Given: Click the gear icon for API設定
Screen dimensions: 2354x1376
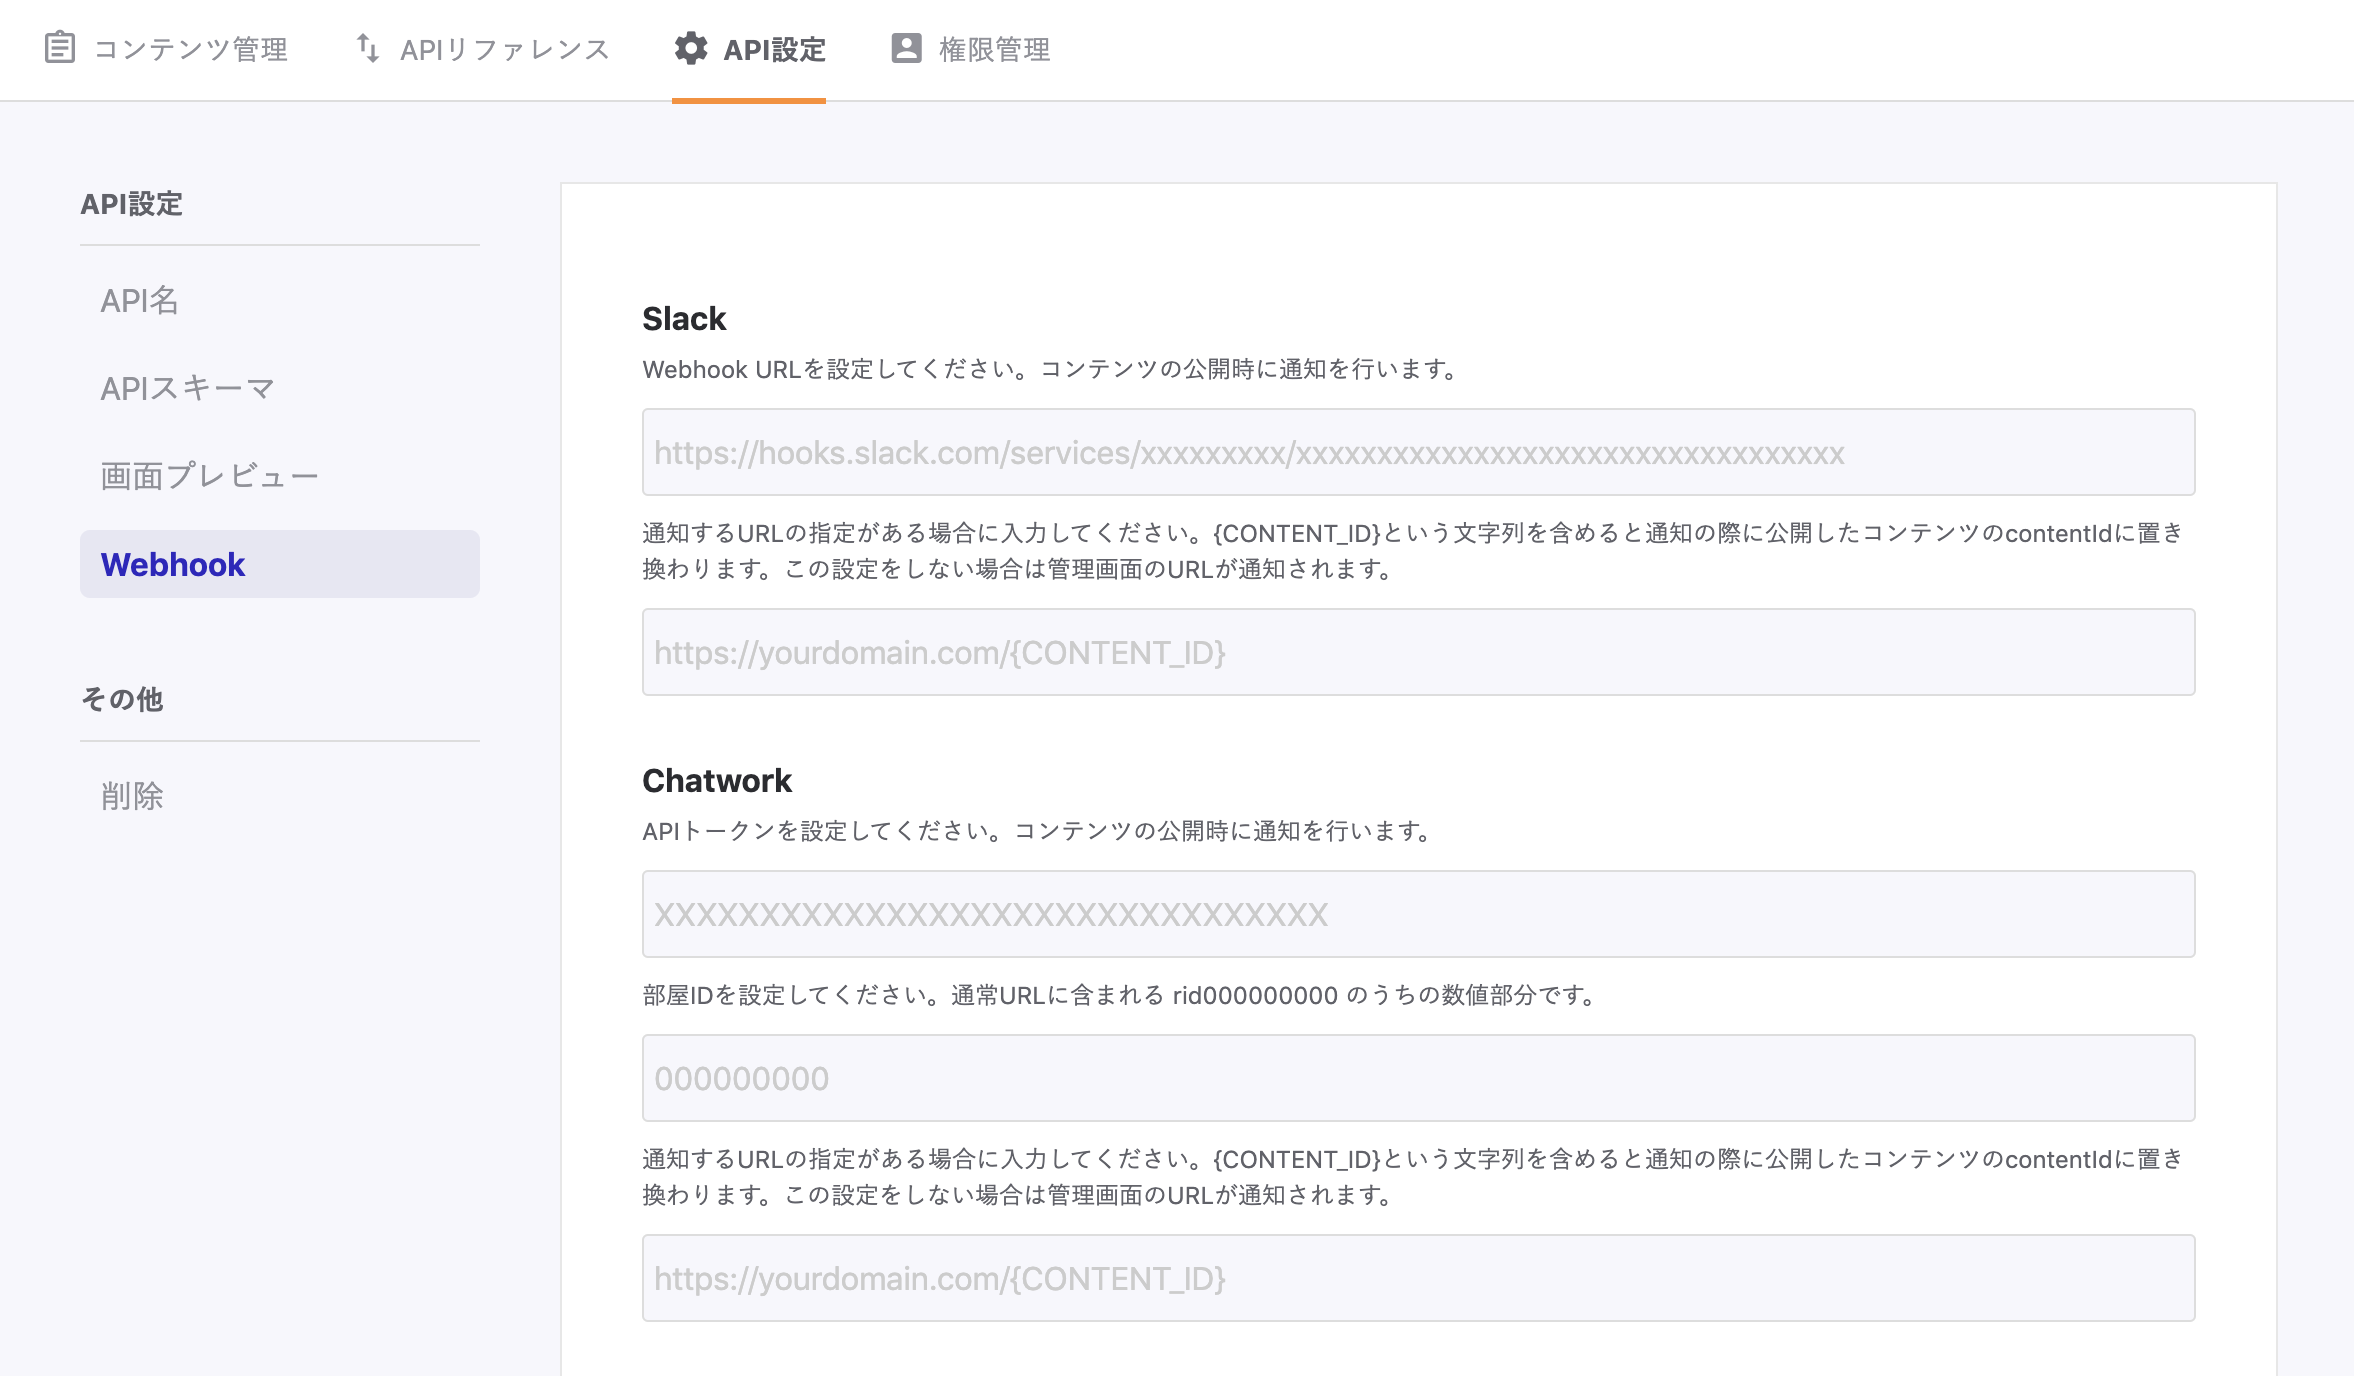Looking at the screenshot, I should (x=690, y=48).
